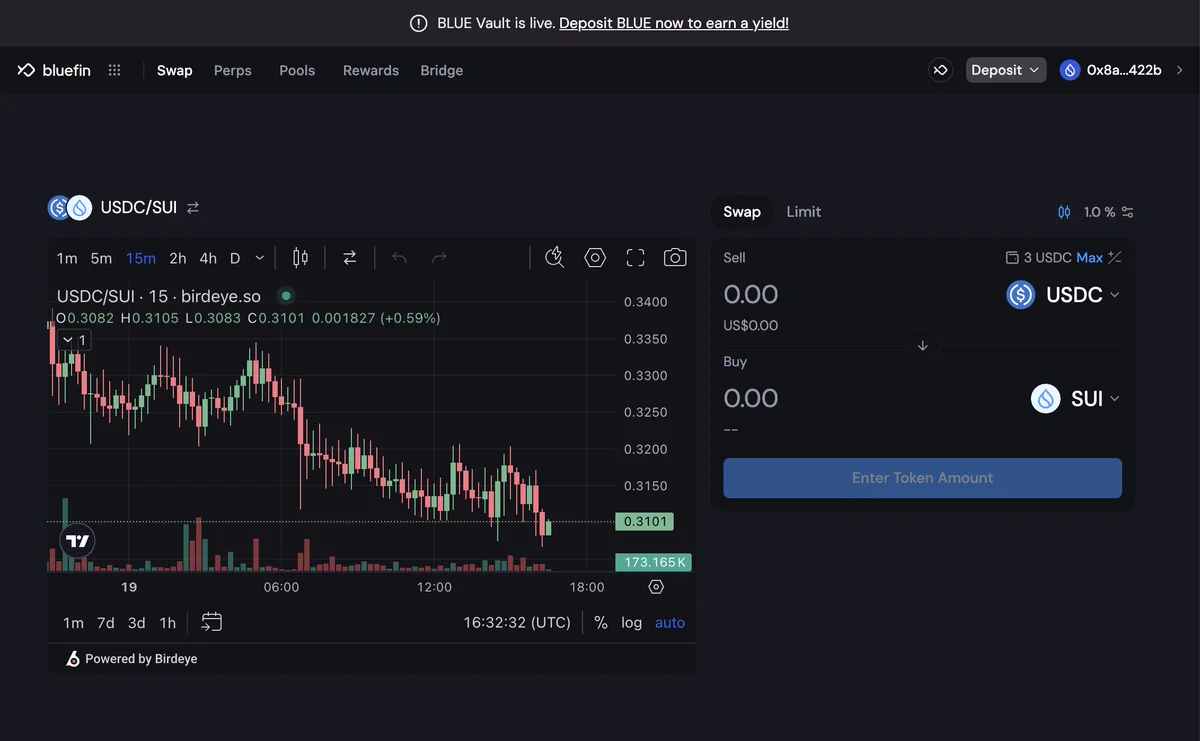Select the 5m chart interval
This screenshot has width=1200, height=741.
[x=101, y=258]
